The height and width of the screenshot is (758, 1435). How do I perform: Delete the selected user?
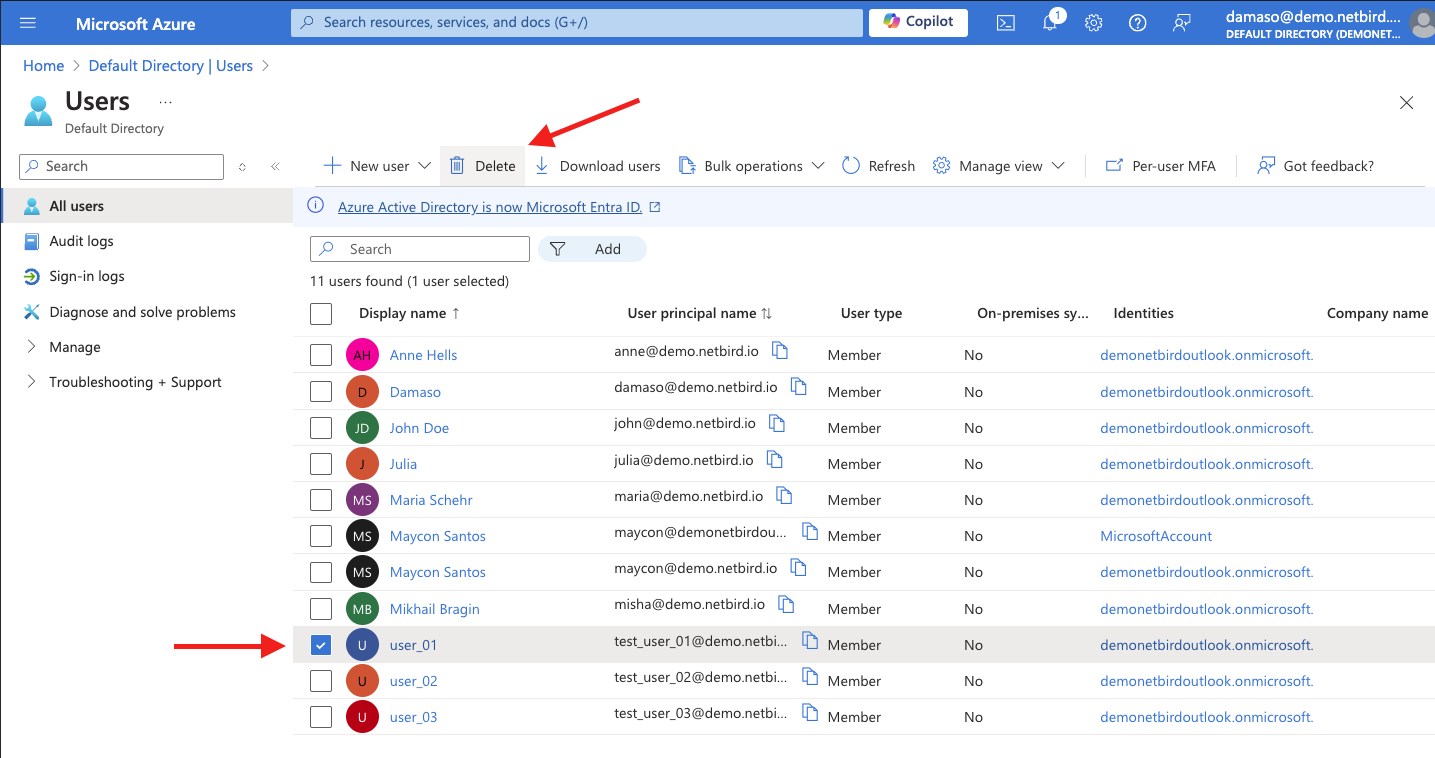coord(483,166)
